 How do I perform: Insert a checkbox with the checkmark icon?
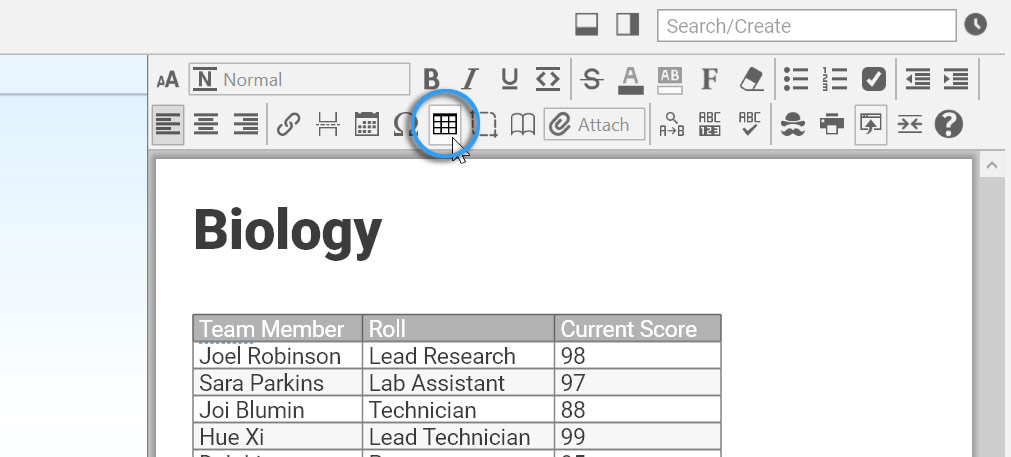pos(873,79)
